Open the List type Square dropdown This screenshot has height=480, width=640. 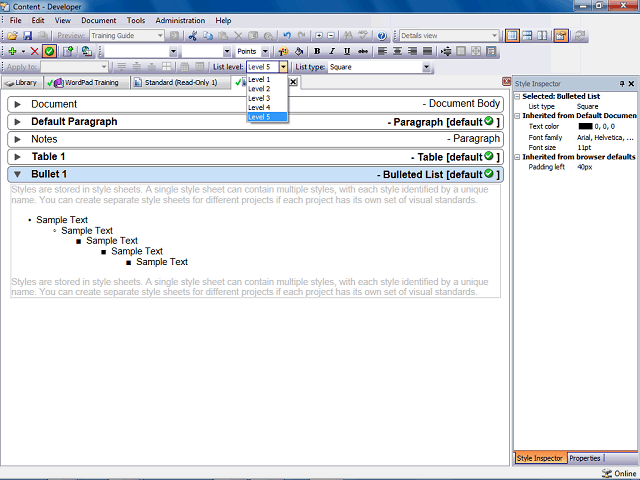(426, 67)
